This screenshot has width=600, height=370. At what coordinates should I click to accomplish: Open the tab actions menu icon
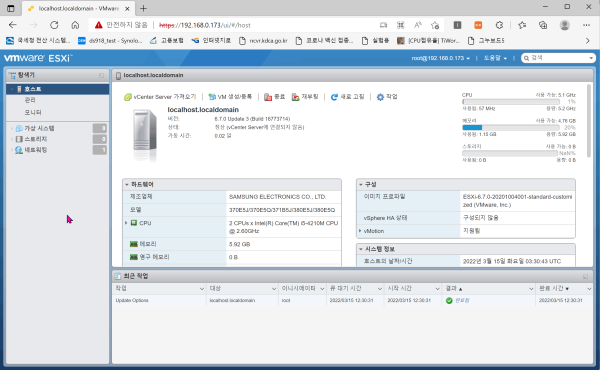coord(11,8)
